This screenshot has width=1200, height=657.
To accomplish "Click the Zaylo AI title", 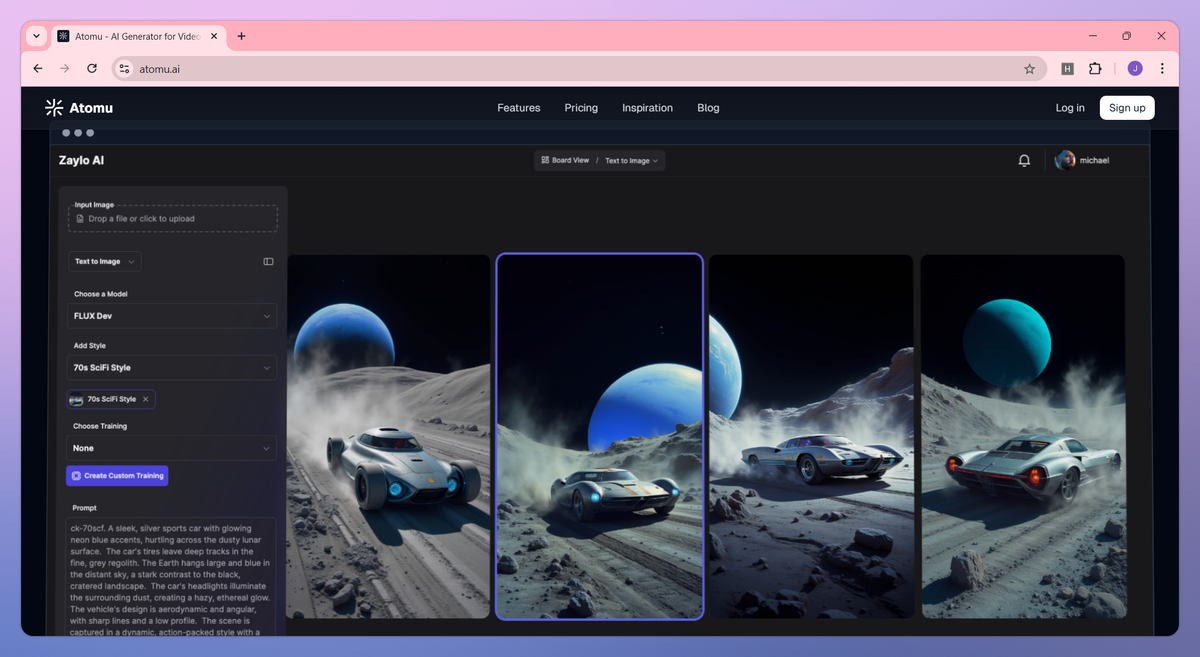I will tap(81, 160).
